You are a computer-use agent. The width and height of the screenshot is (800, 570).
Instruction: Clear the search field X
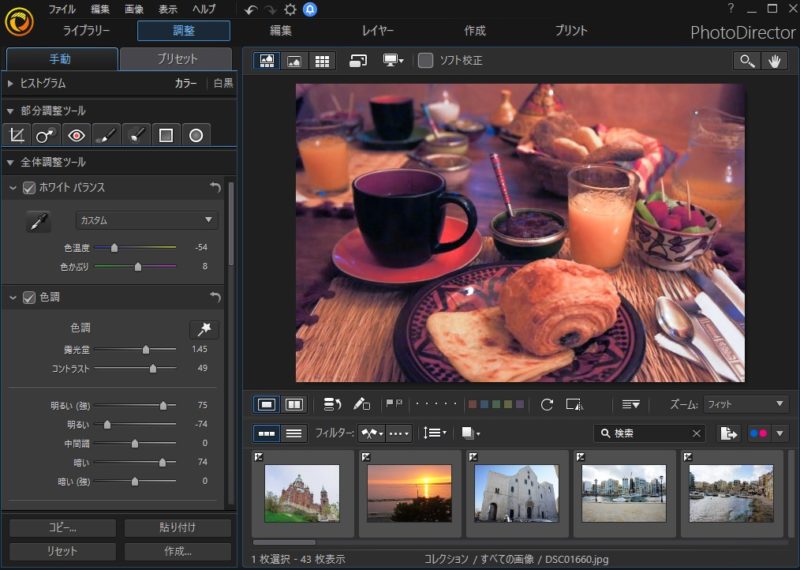pyautogui.click(x=696, y=433)
